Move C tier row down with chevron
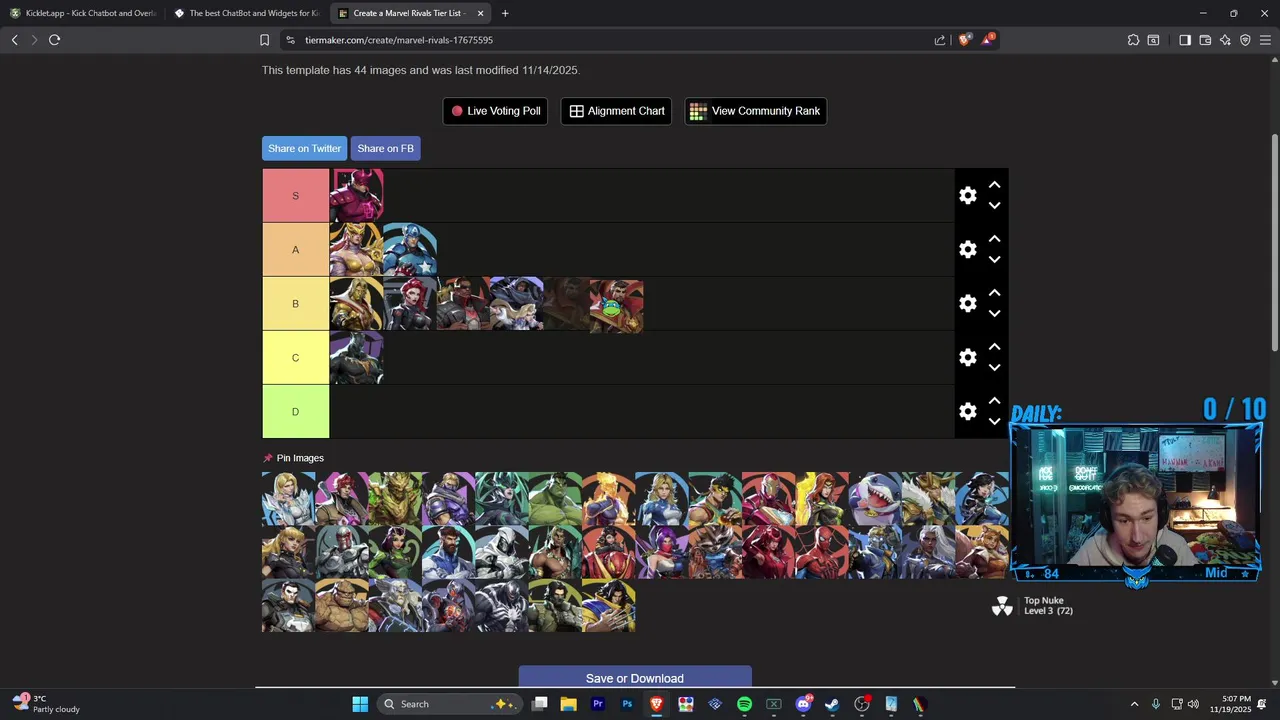Screen dimensions: 1280x720 [994, 368]
